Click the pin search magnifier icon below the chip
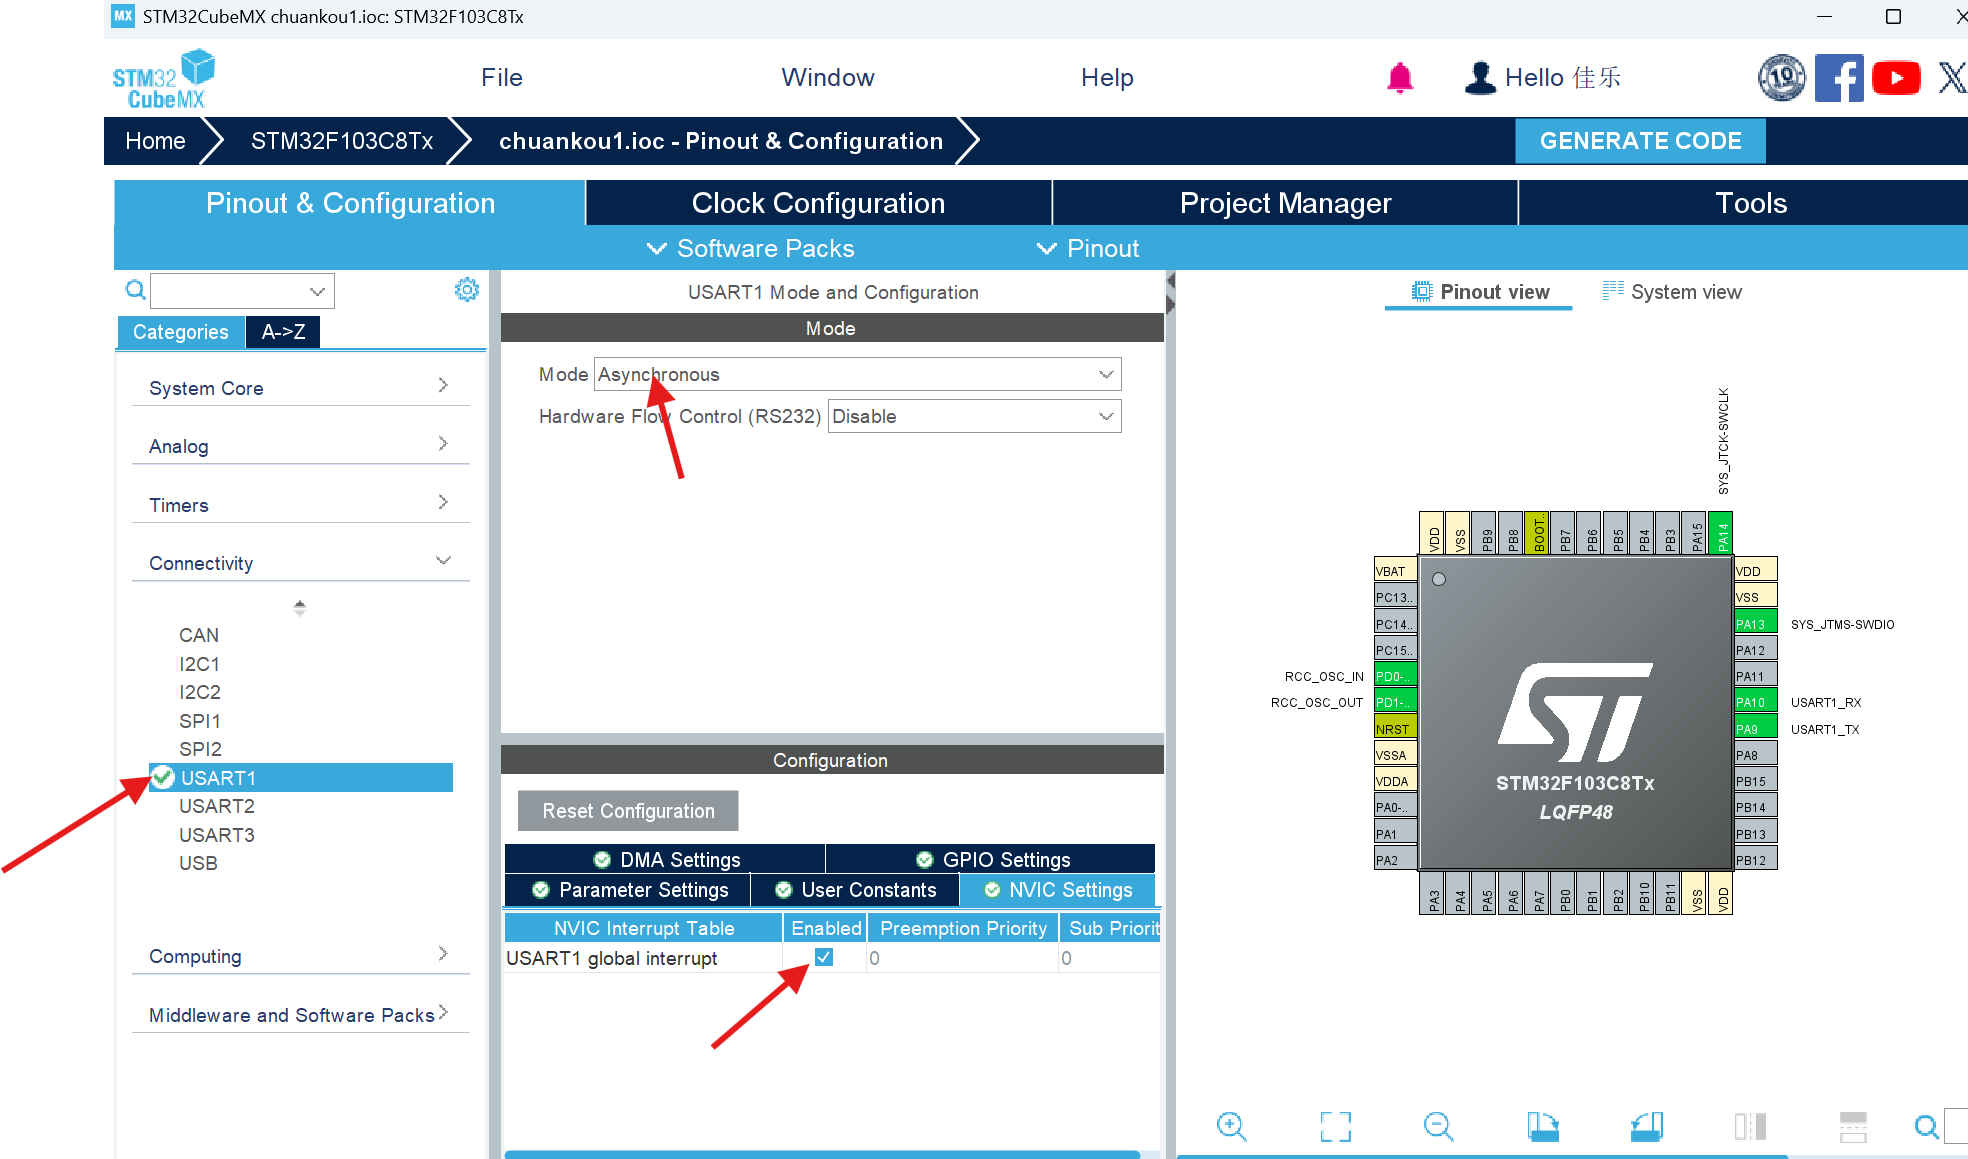1968x1159 pixels. tap(1926, 1127)
